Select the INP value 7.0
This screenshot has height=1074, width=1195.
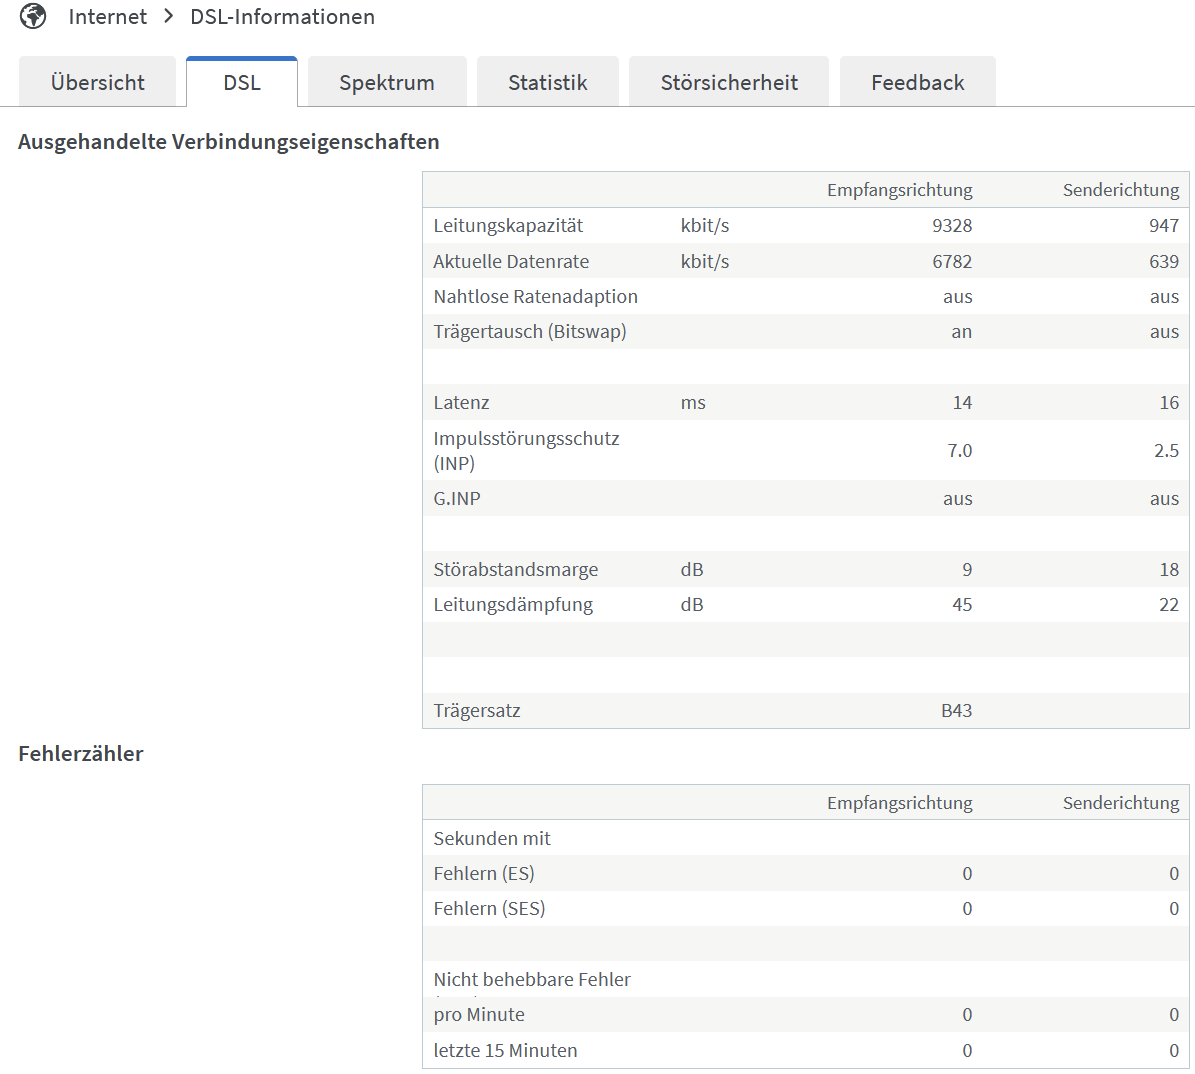pos(960,450)
